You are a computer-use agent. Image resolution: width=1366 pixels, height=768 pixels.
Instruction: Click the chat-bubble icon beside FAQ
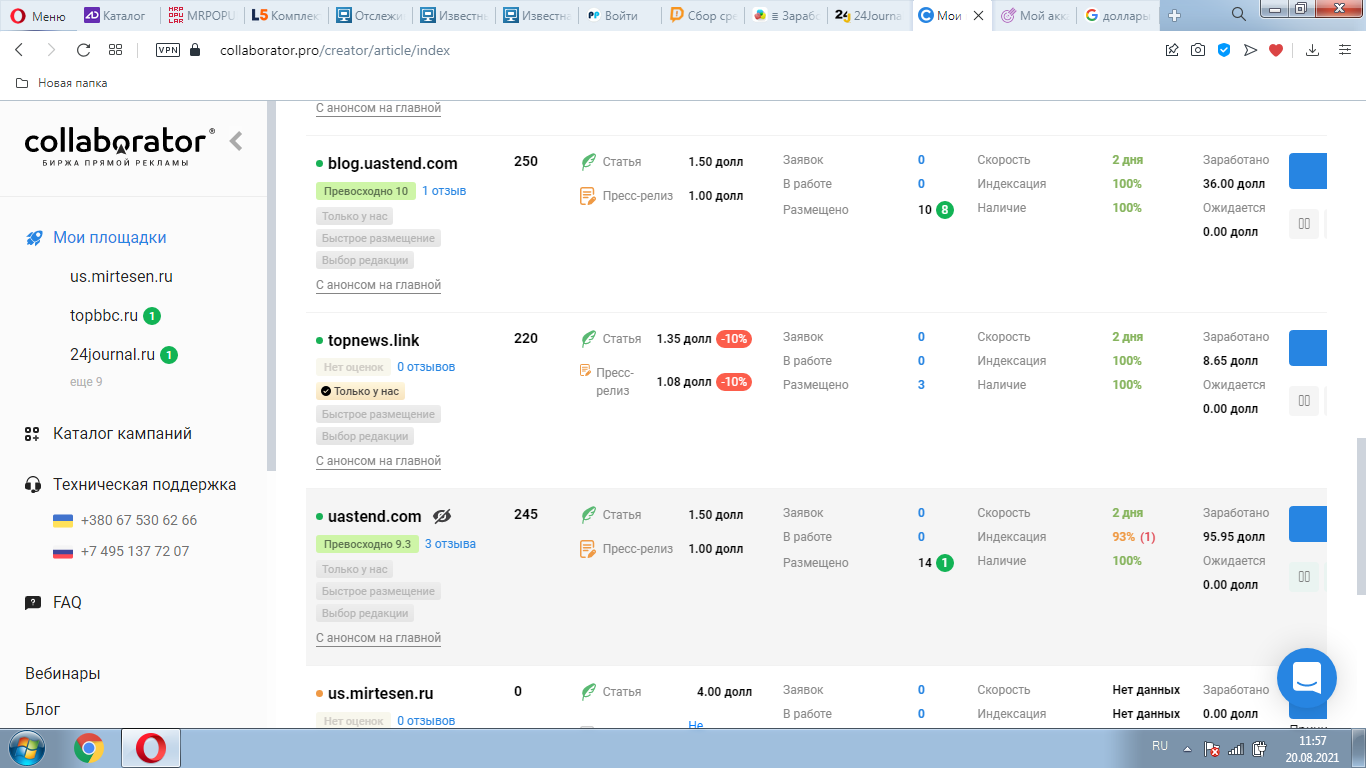pos(33,603)
